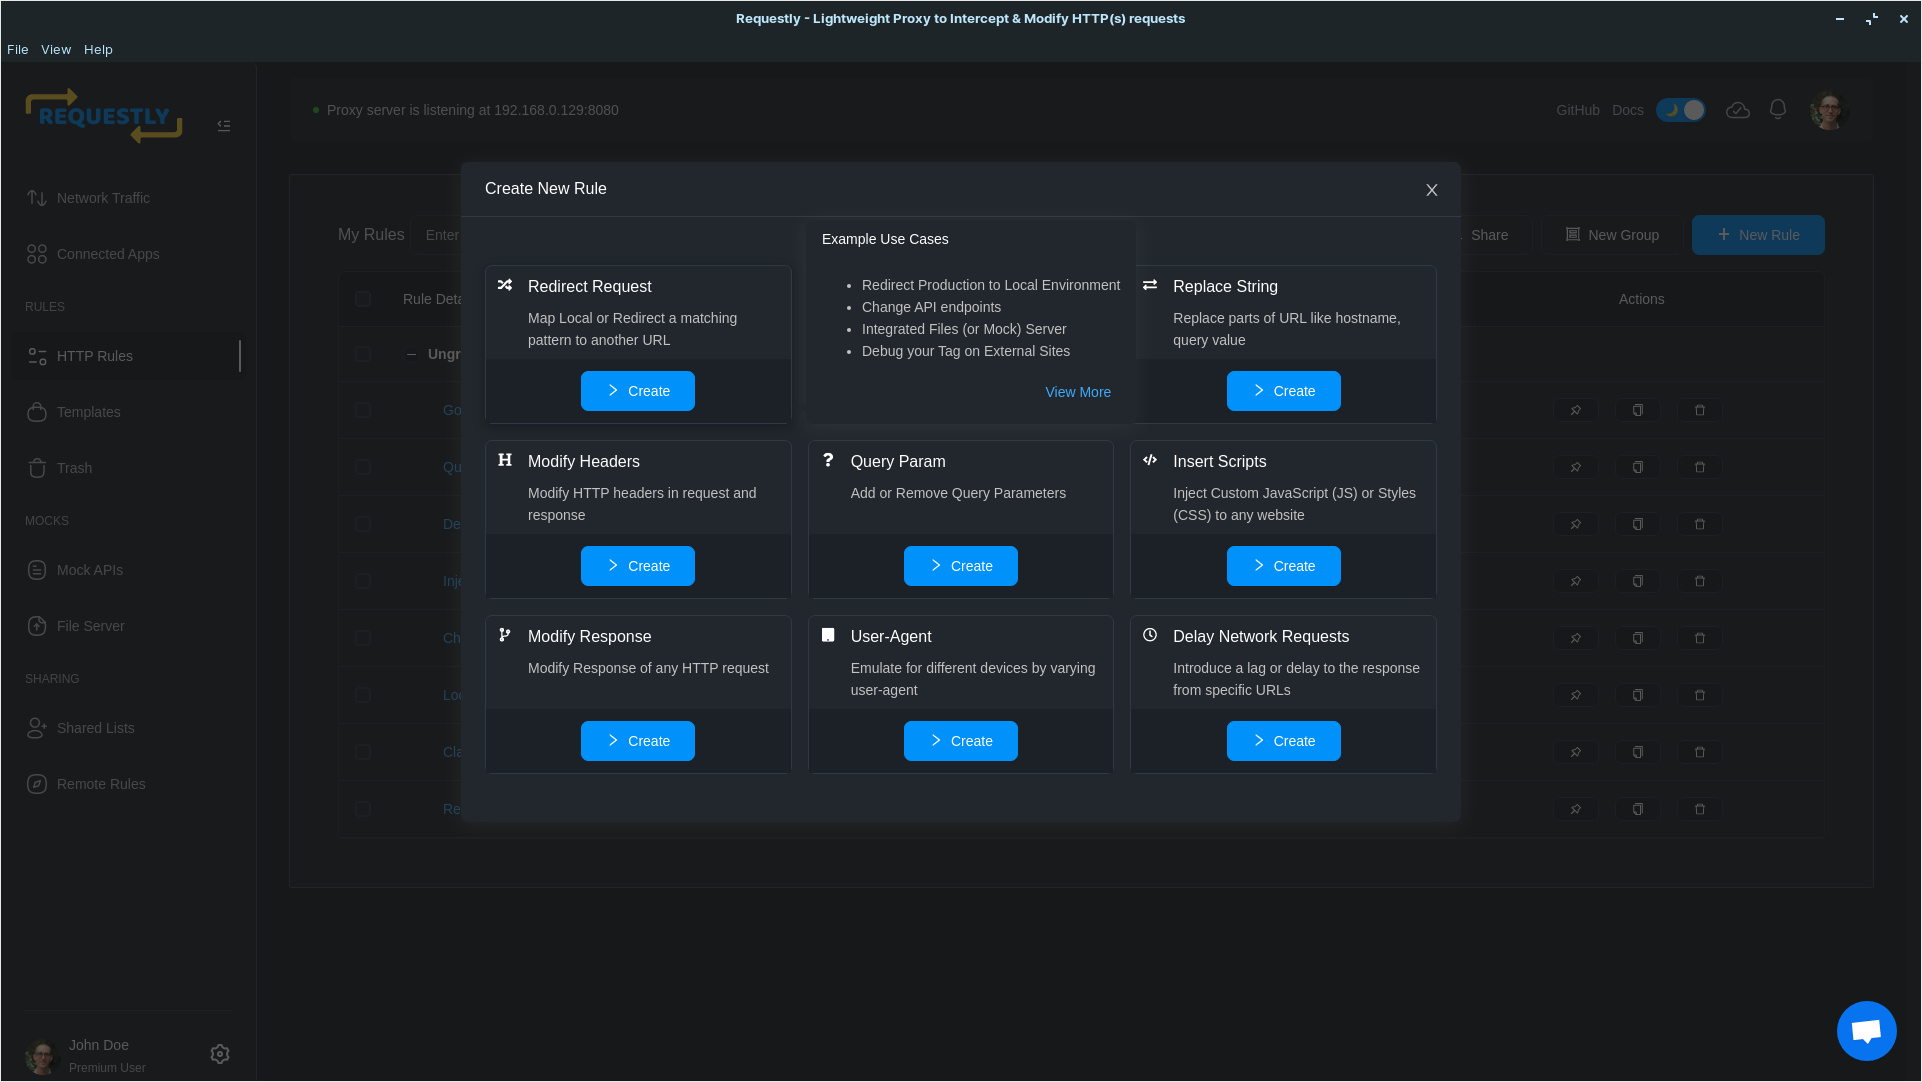
Task: Click the Modify Response branch icon
Action: point(505,635)
